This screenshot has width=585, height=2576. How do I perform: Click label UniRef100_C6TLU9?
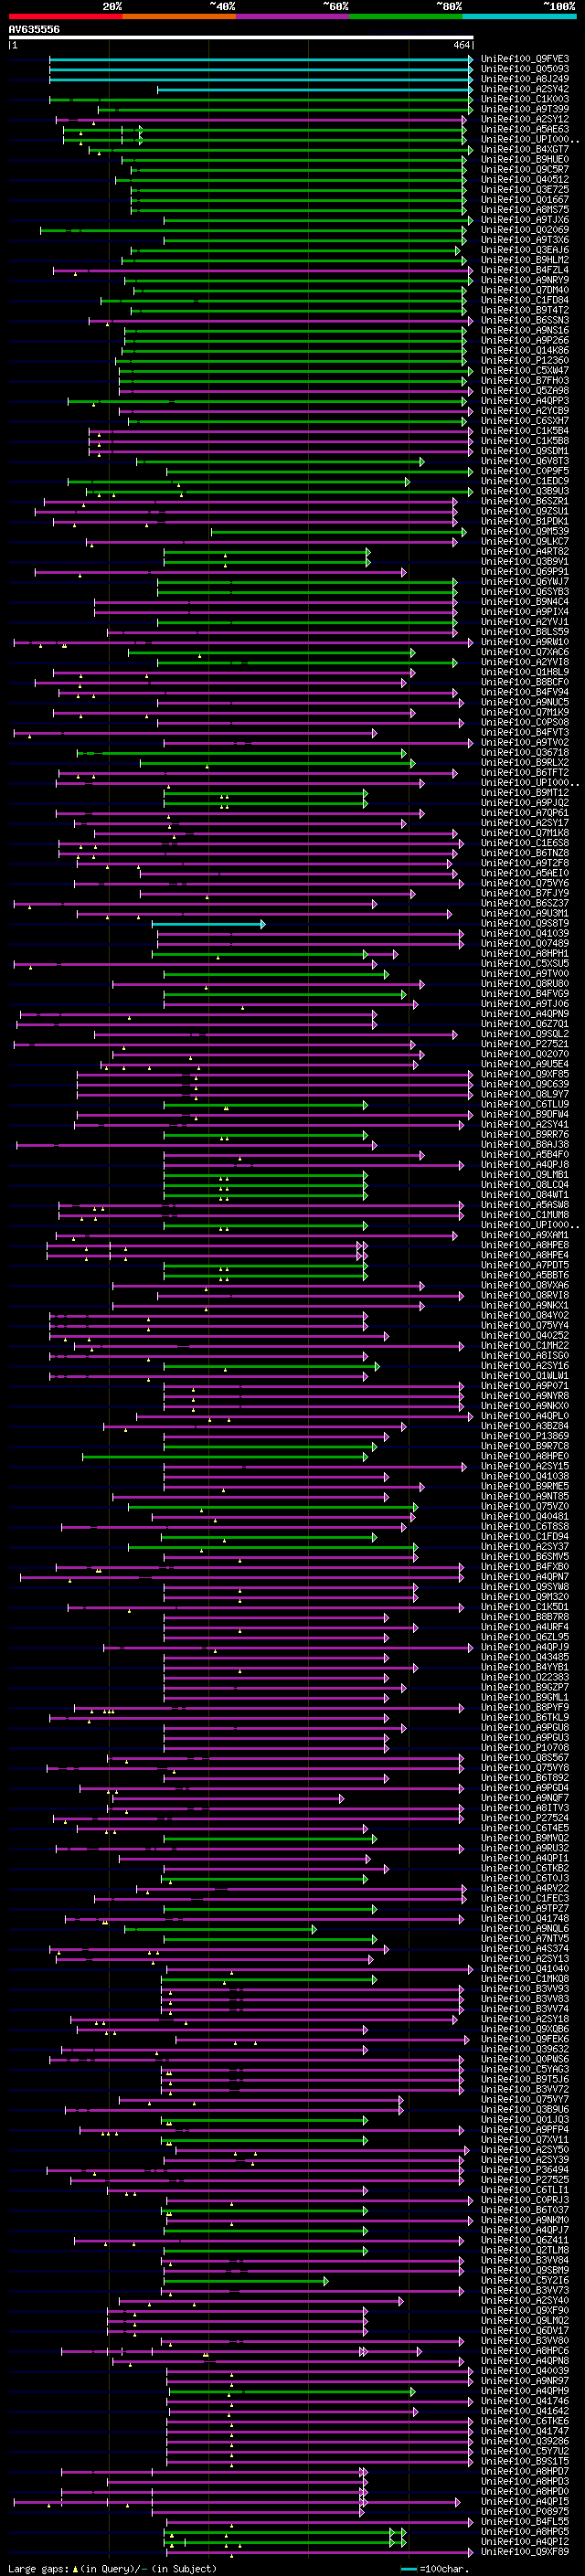point(525,1104)
